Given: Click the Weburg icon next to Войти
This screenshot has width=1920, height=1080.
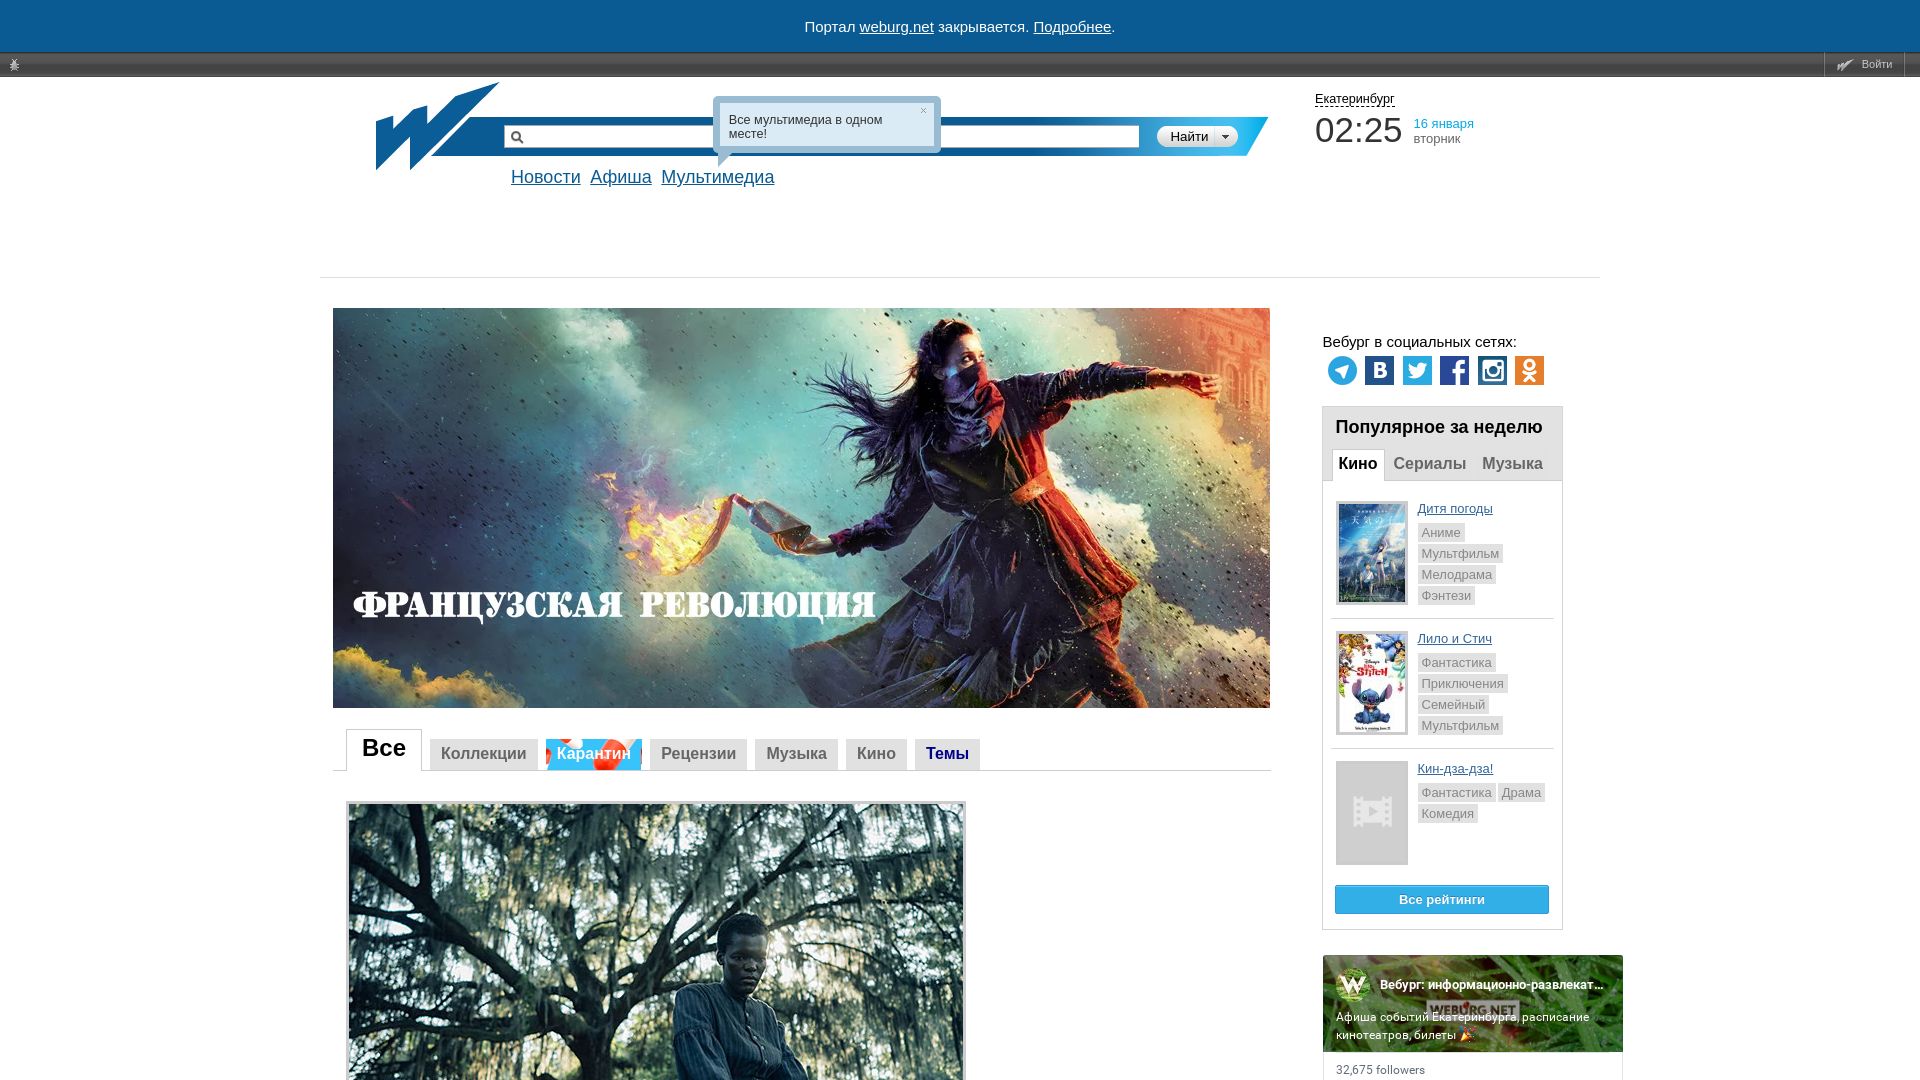Looking at the screenshot, I should (x=1846, y=63).
